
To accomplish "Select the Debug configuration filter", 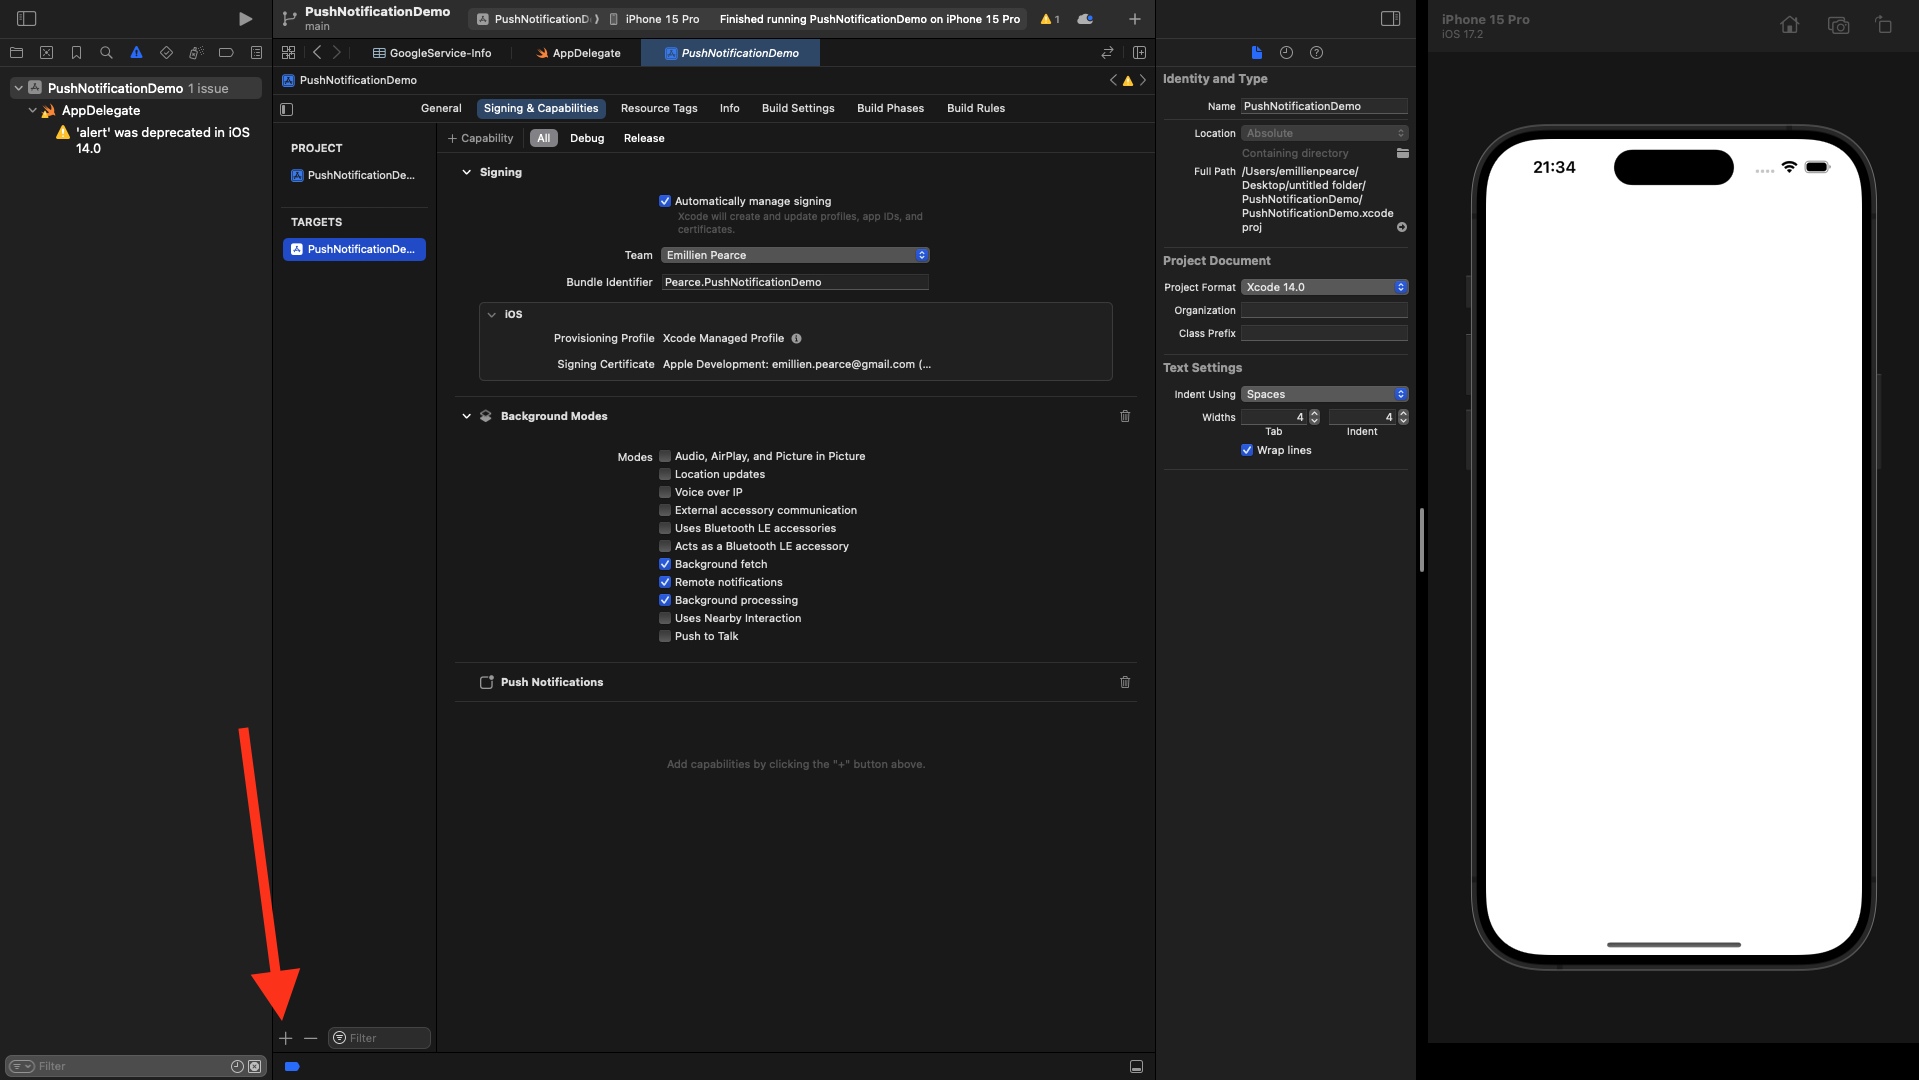I will (587, 138).
